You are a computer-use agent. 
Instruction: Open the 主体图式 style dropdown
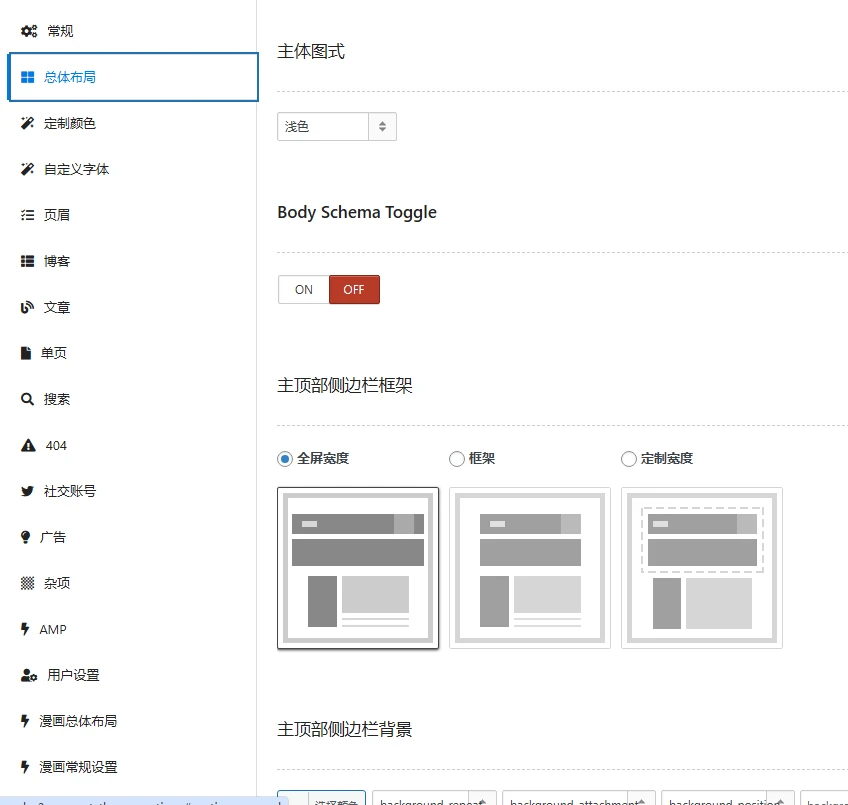tap(336, 127)
